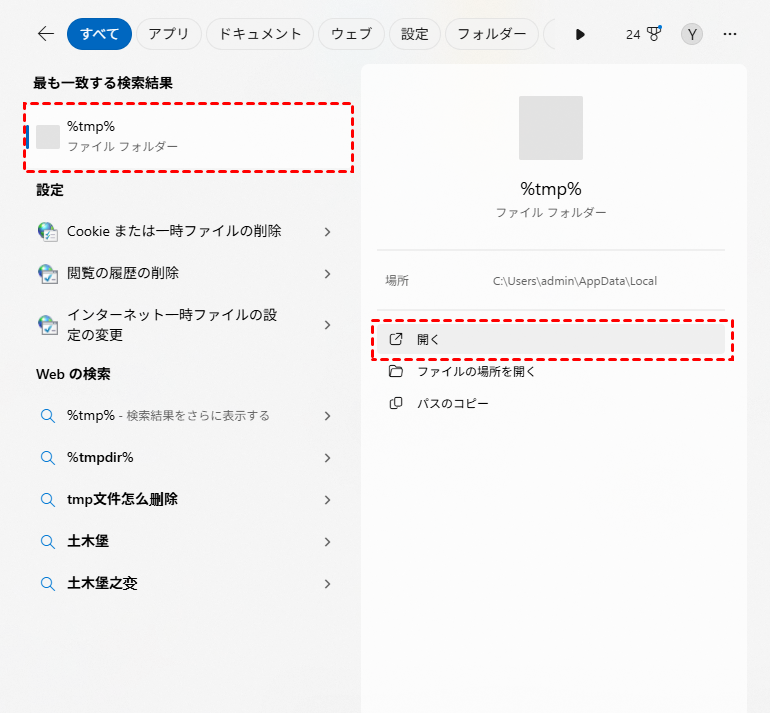770x713 pixels.
Task: Select the %tmp% best match result
Action: (189, 137)
